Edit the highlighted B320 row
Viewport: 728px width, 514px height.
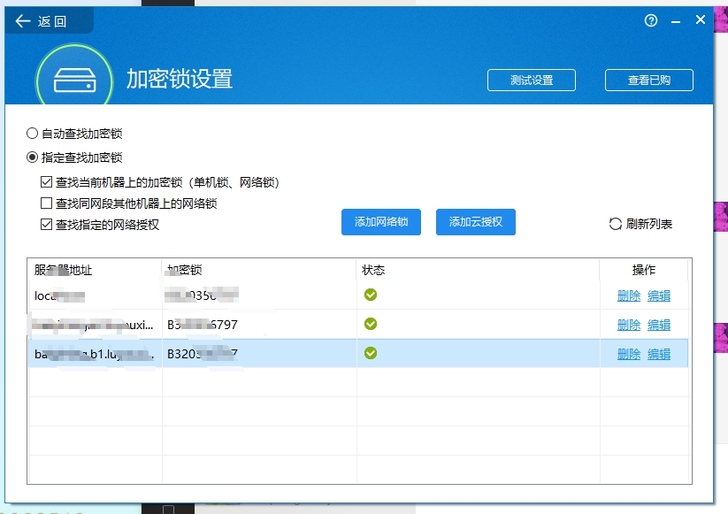[659, 354]
